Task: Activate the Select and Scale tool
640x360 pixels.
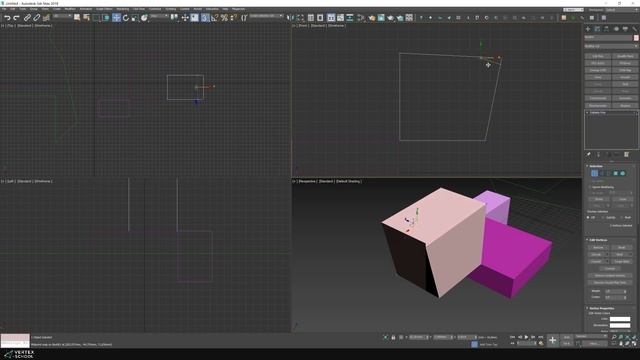Action: pyautogui.click(x=135, y=18)
